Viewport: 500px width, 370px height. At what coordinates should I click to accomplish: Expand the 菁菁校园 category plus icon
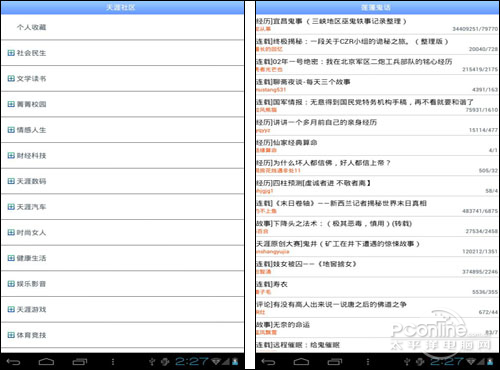click(11, 104)
